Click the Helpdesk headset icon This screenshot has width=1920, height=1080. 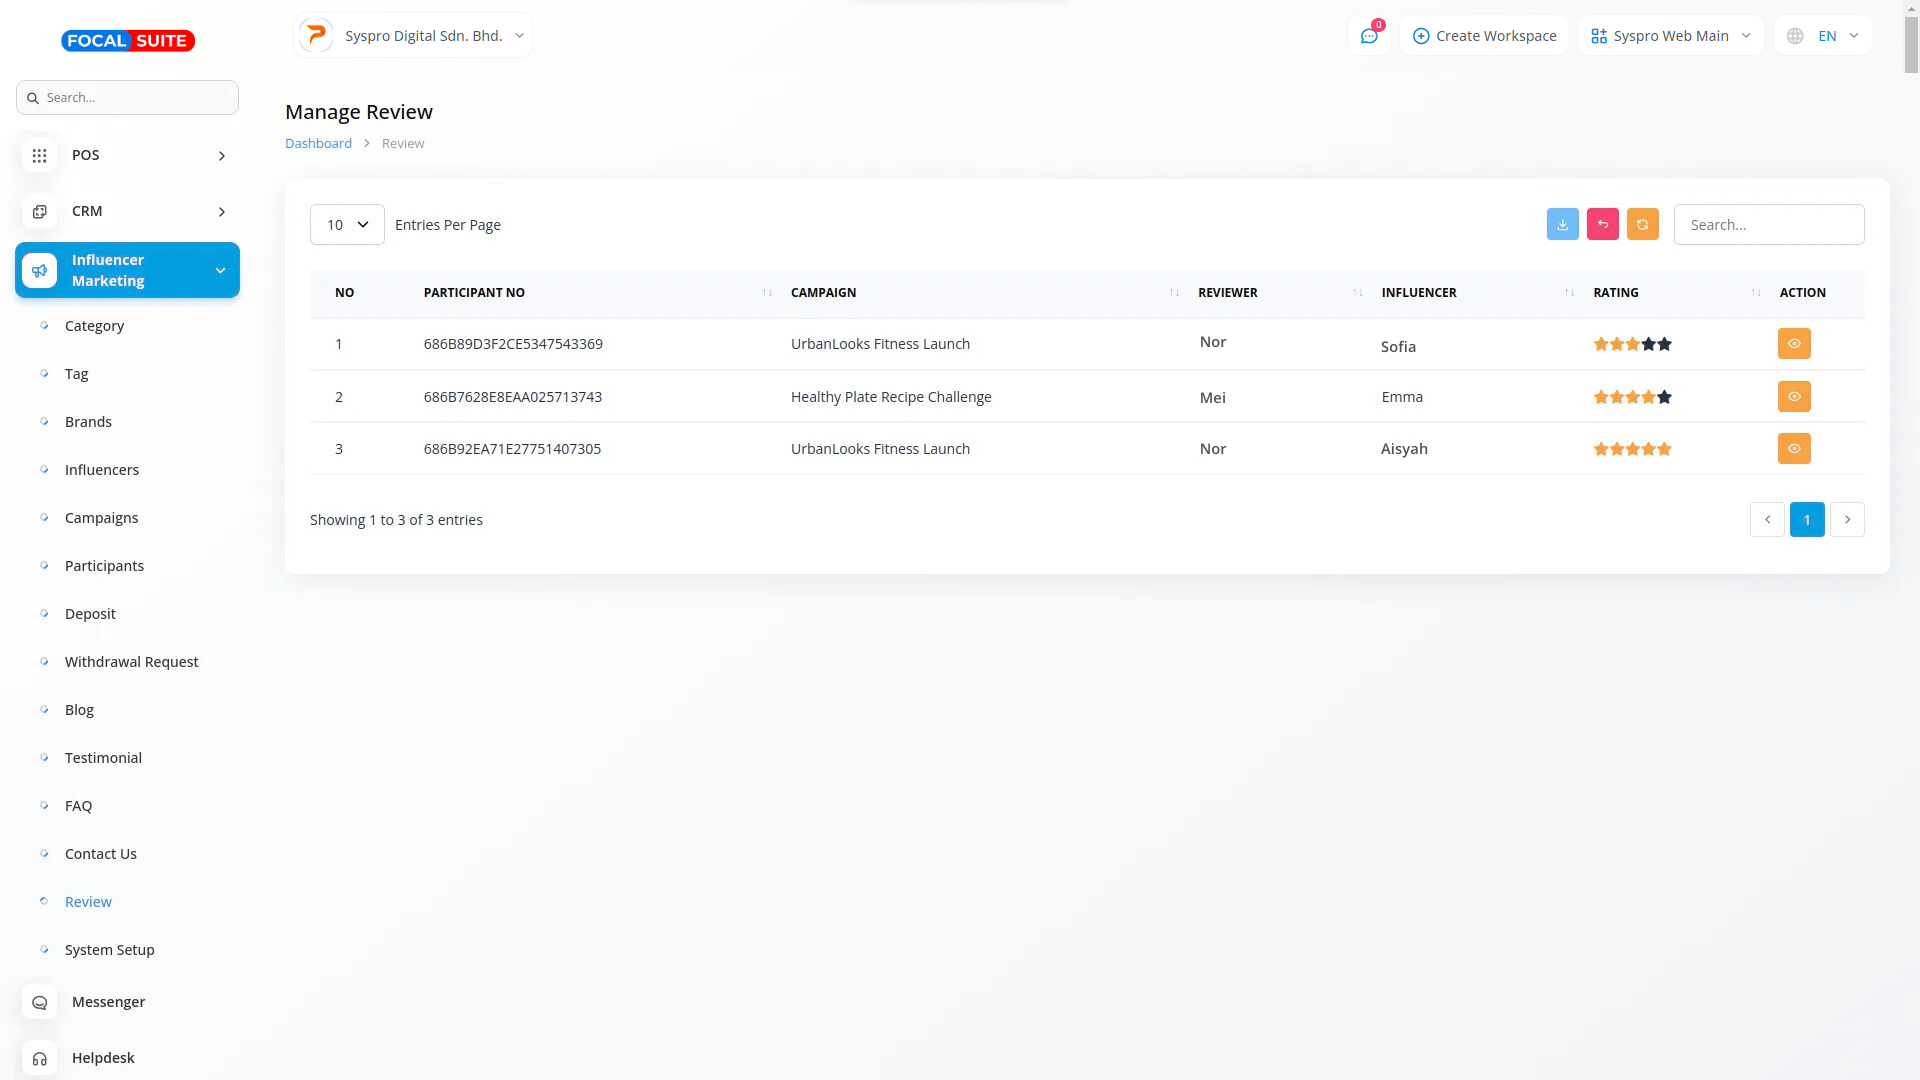pyautogui.click(x=39, y=1058)
